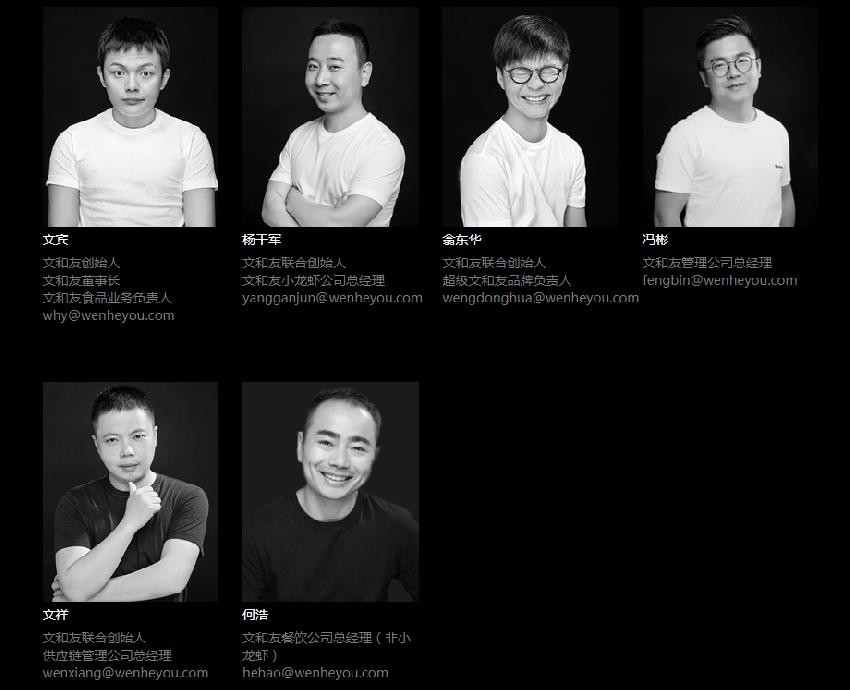Click the portrait photo above 杨干军
The width and height of the screenshot is (850, 690).
(x=330, y=117)
